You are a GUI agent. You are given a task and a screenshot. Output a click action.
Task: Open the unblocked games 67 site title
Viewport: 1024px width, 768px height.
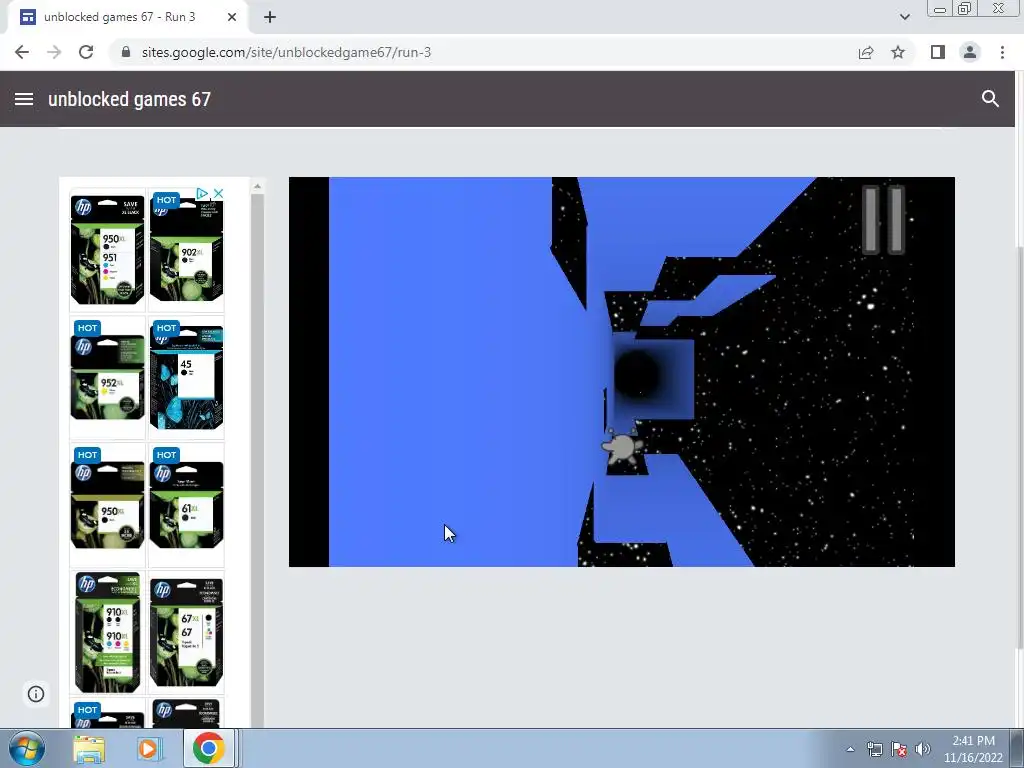pos(129,99)
